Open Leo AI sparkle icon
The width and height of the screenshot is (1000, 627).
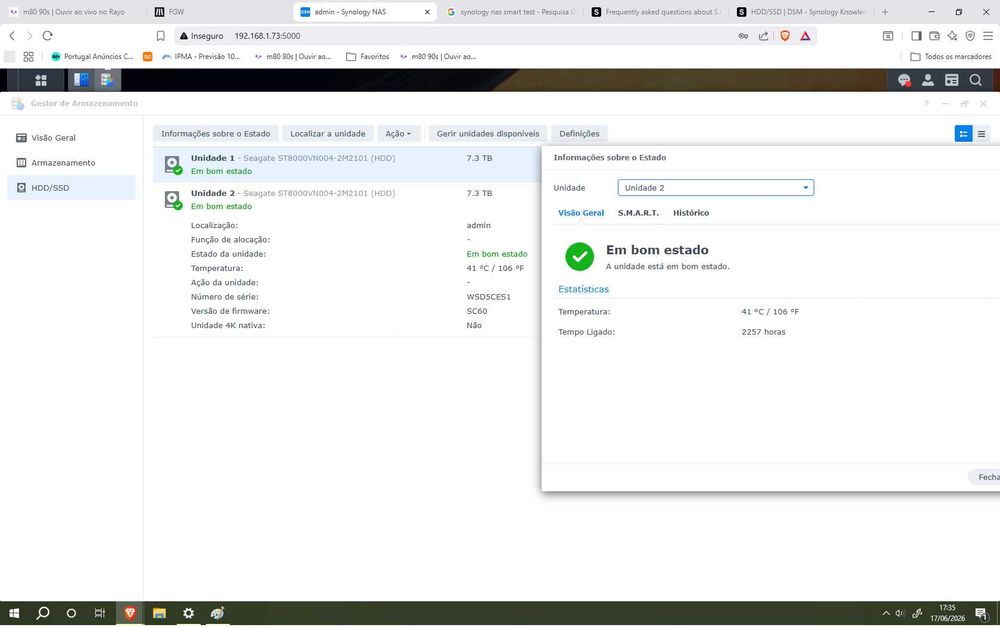(952, 36)
